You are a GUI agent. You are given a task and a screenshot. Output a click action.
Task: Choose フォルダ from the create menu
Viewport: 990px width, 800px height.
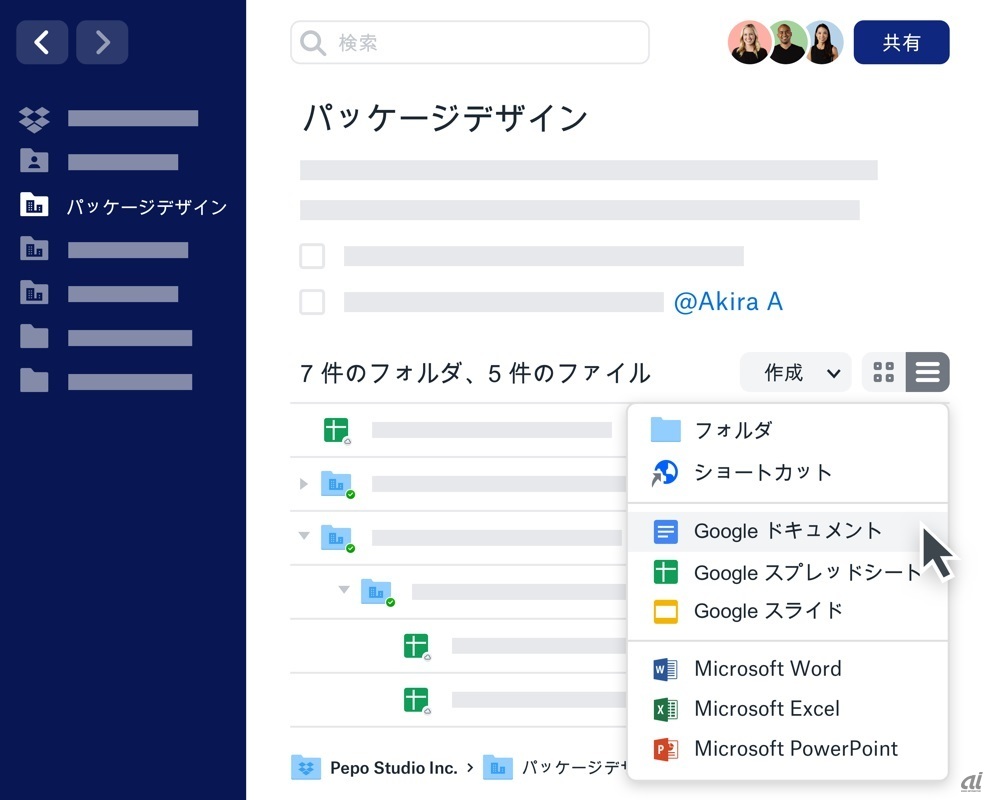[788, 430]
